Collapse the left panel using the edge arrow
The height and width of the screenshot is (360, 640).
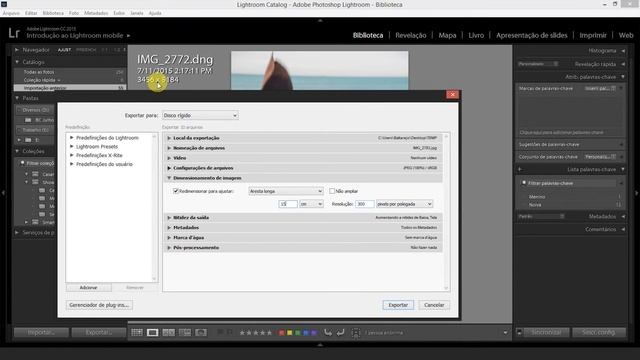[3, 193]
